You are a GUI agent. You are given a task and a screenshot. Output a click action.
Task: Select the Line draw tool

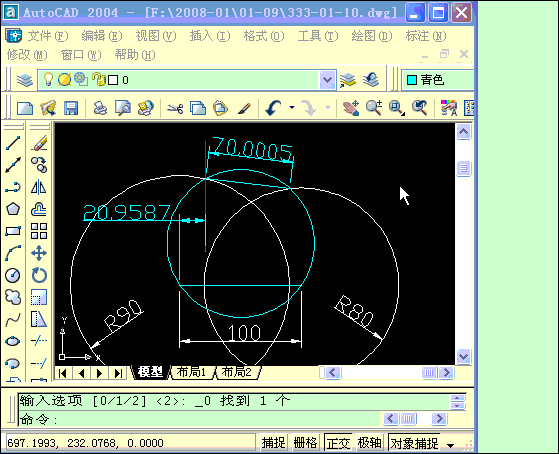coord(13,143)
